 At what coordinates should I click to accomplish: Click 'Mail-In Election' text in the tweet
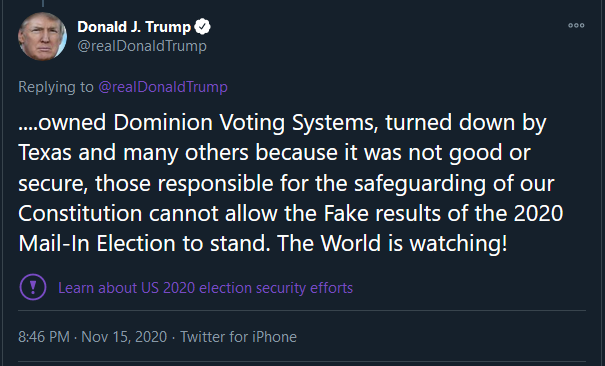97,243
